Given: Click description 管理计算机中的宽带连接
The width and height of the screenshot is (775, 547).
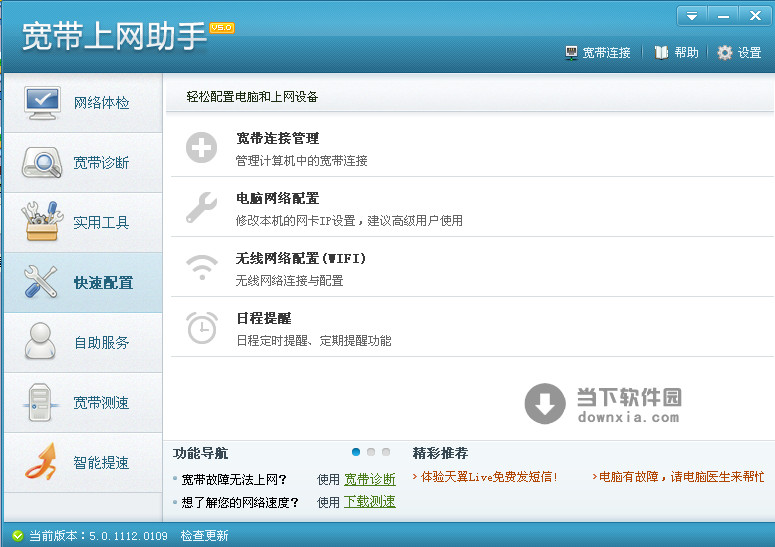Looking at the screenshot, I should [x=301, y=161].
